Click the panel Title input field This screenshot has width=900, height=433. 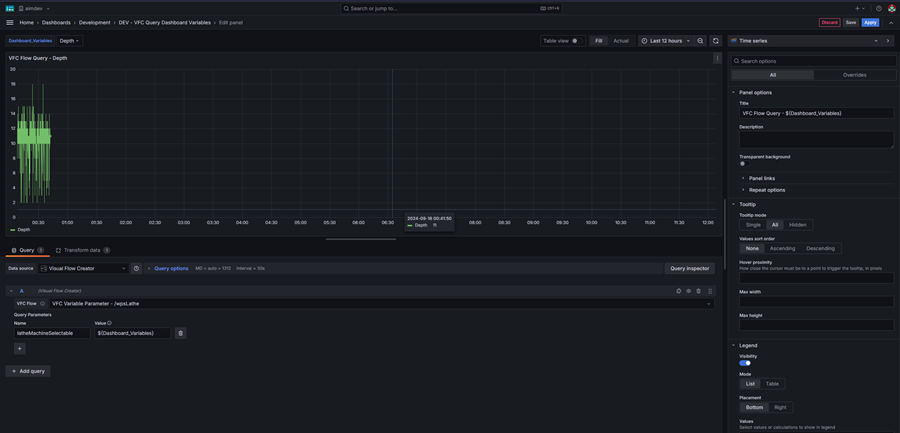click(816, 113)
